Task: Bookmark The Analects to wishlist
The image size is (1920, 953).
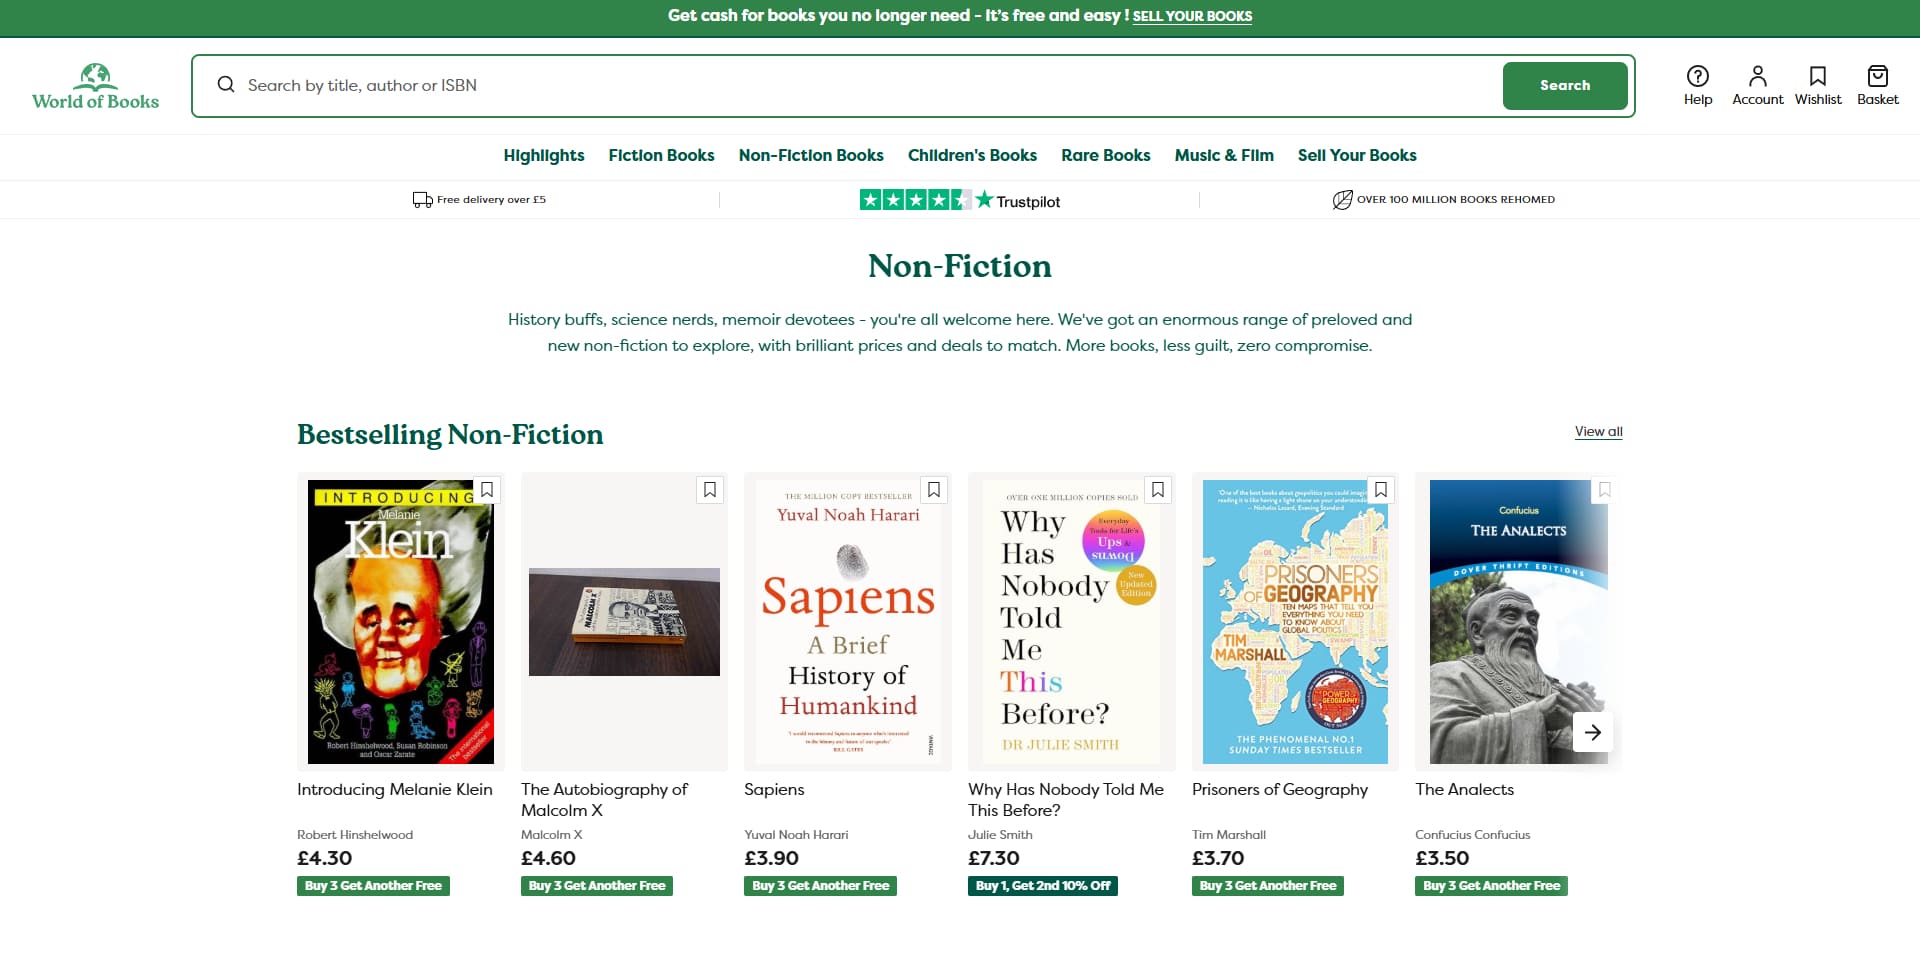Action: tap(1605, 490)
